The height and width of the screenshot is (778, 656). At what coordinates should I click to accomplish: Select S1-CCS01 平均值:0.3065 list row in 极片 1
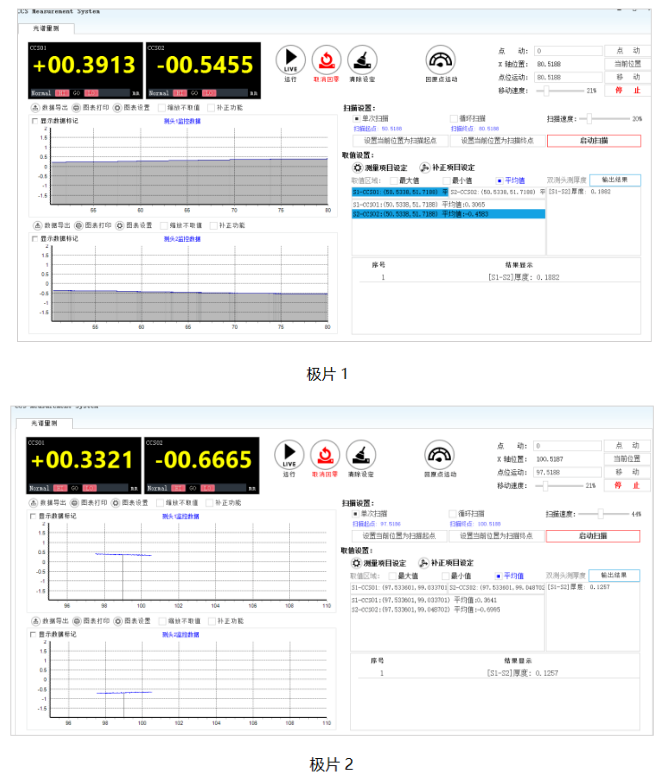click(449, 204)
